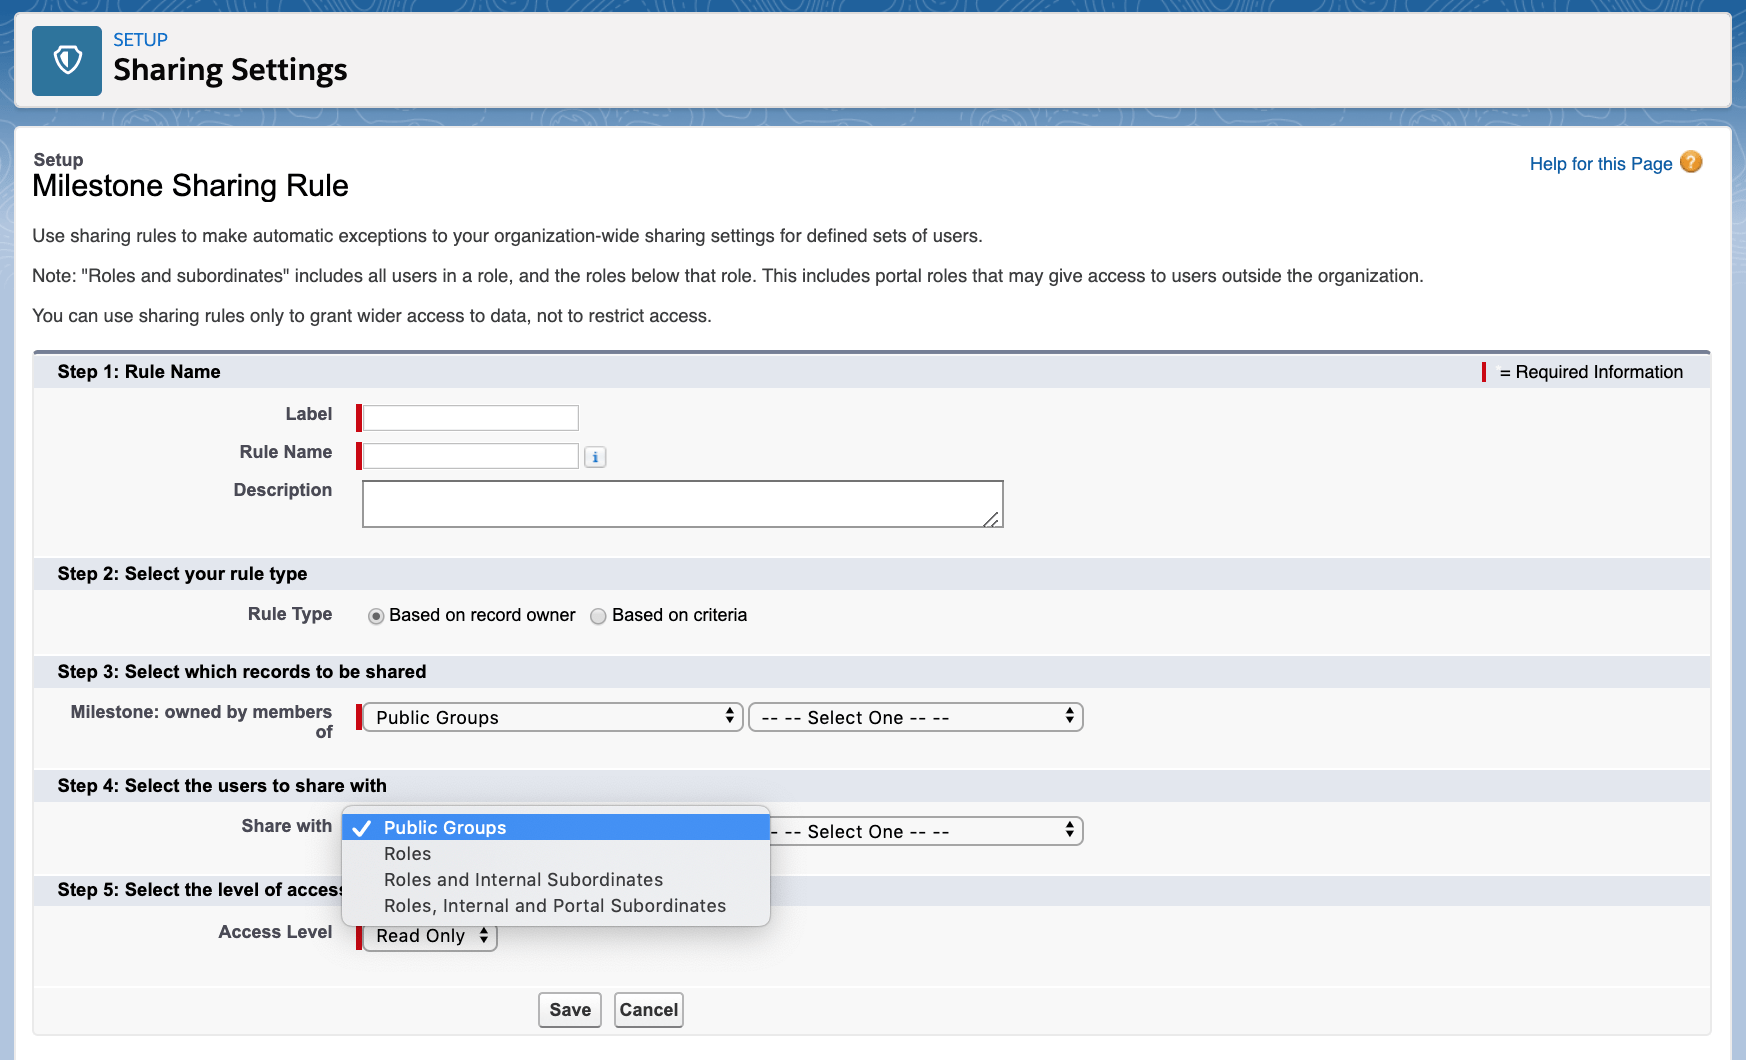Screen dimensions: 1746x1060
Task: Open the Access Level dropdown showing Read Only
Action: [x=428, y=936]
